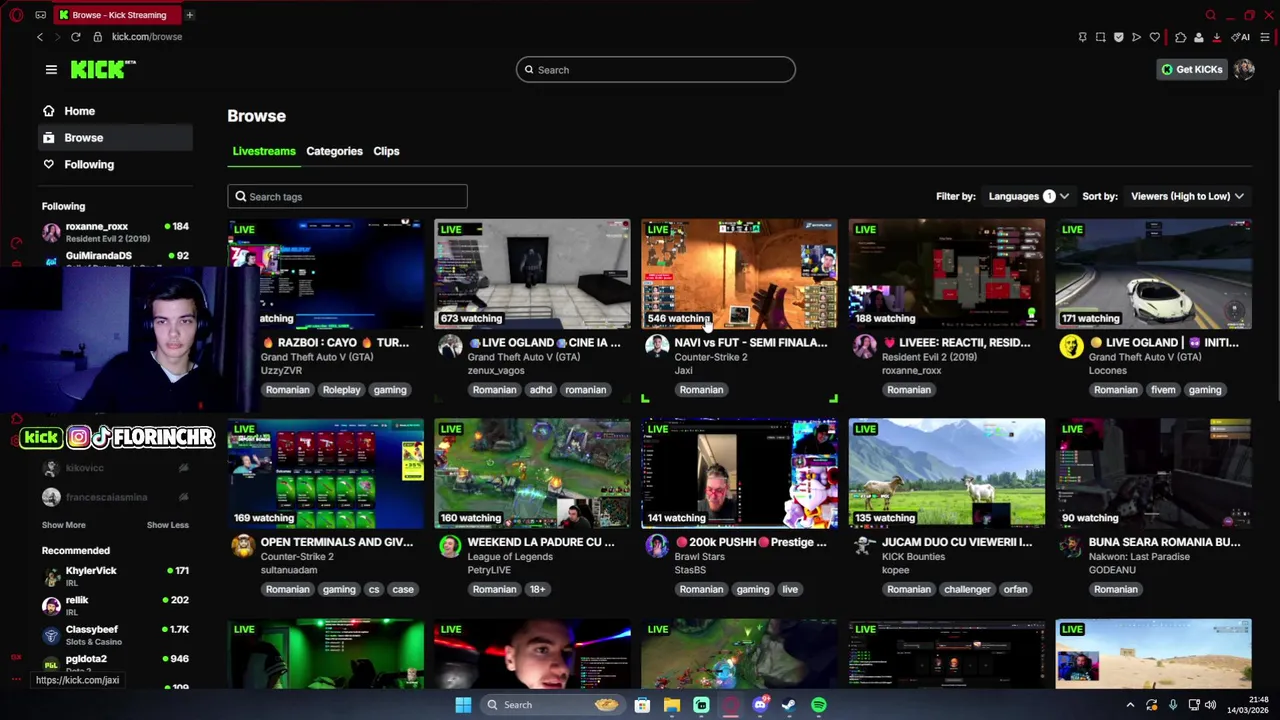Add page to bookmarks heart icon
This screenshot has width=1280, height=720.
[x=1154, y=37]
